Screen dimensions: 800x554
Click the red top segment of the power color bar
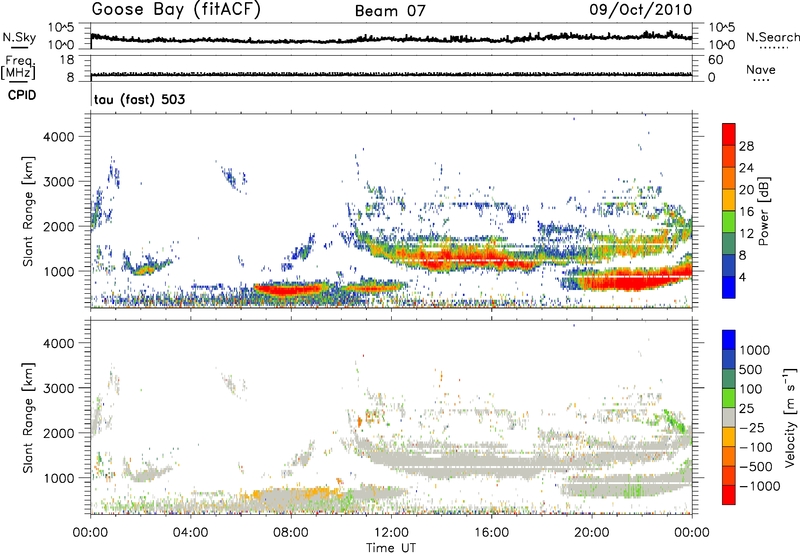point(729,134)
